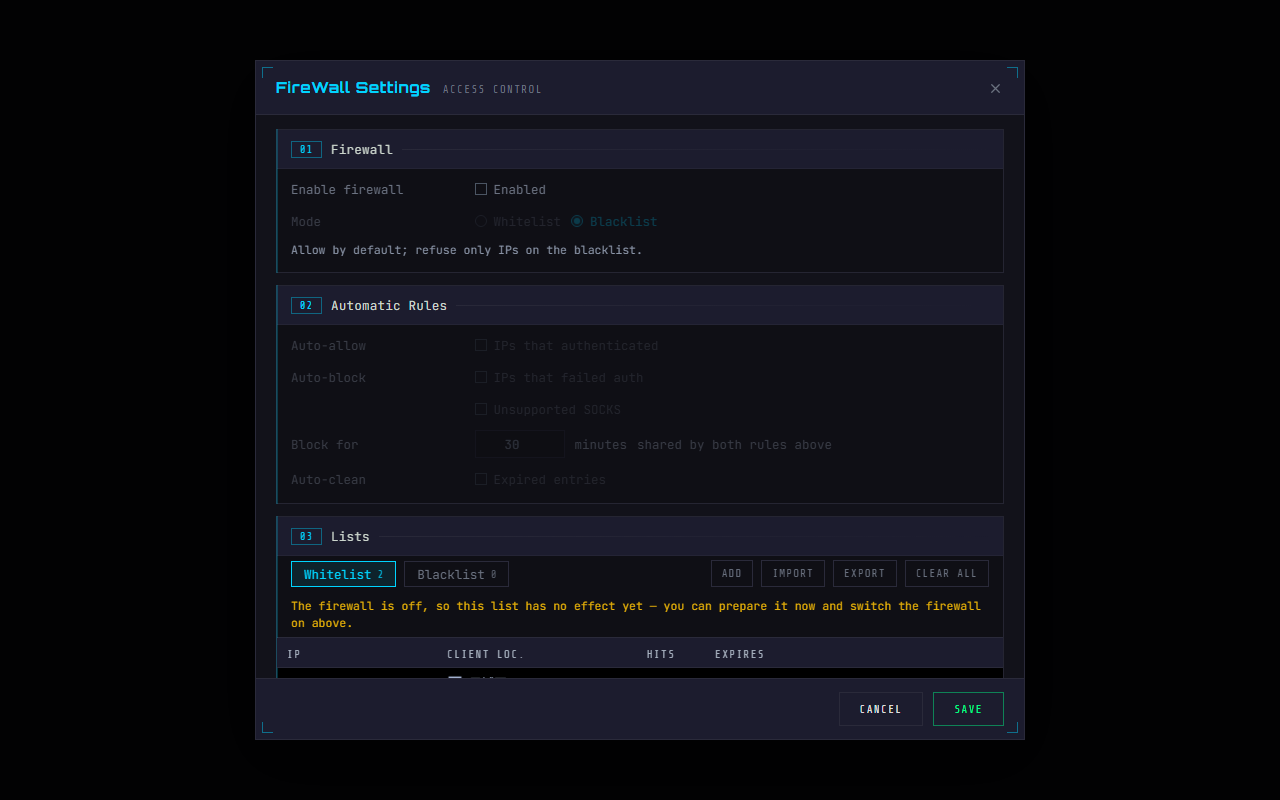Viewport: 1280px width, 800px height.
Task: Click the 'Block for' row label
Action: [x=324, y=444]
